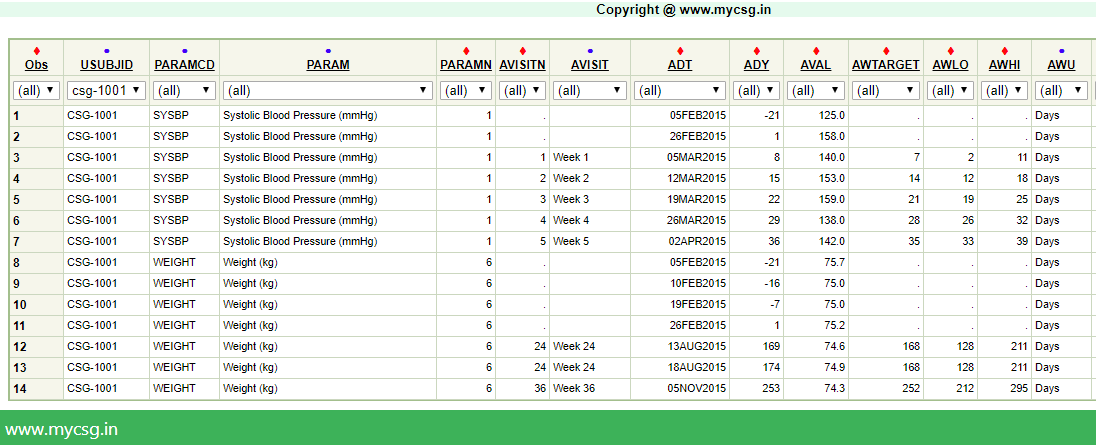Click the blue dot icon above AWU
Viewport: 1096px width, 445px height.
(x=1061, y=51)
